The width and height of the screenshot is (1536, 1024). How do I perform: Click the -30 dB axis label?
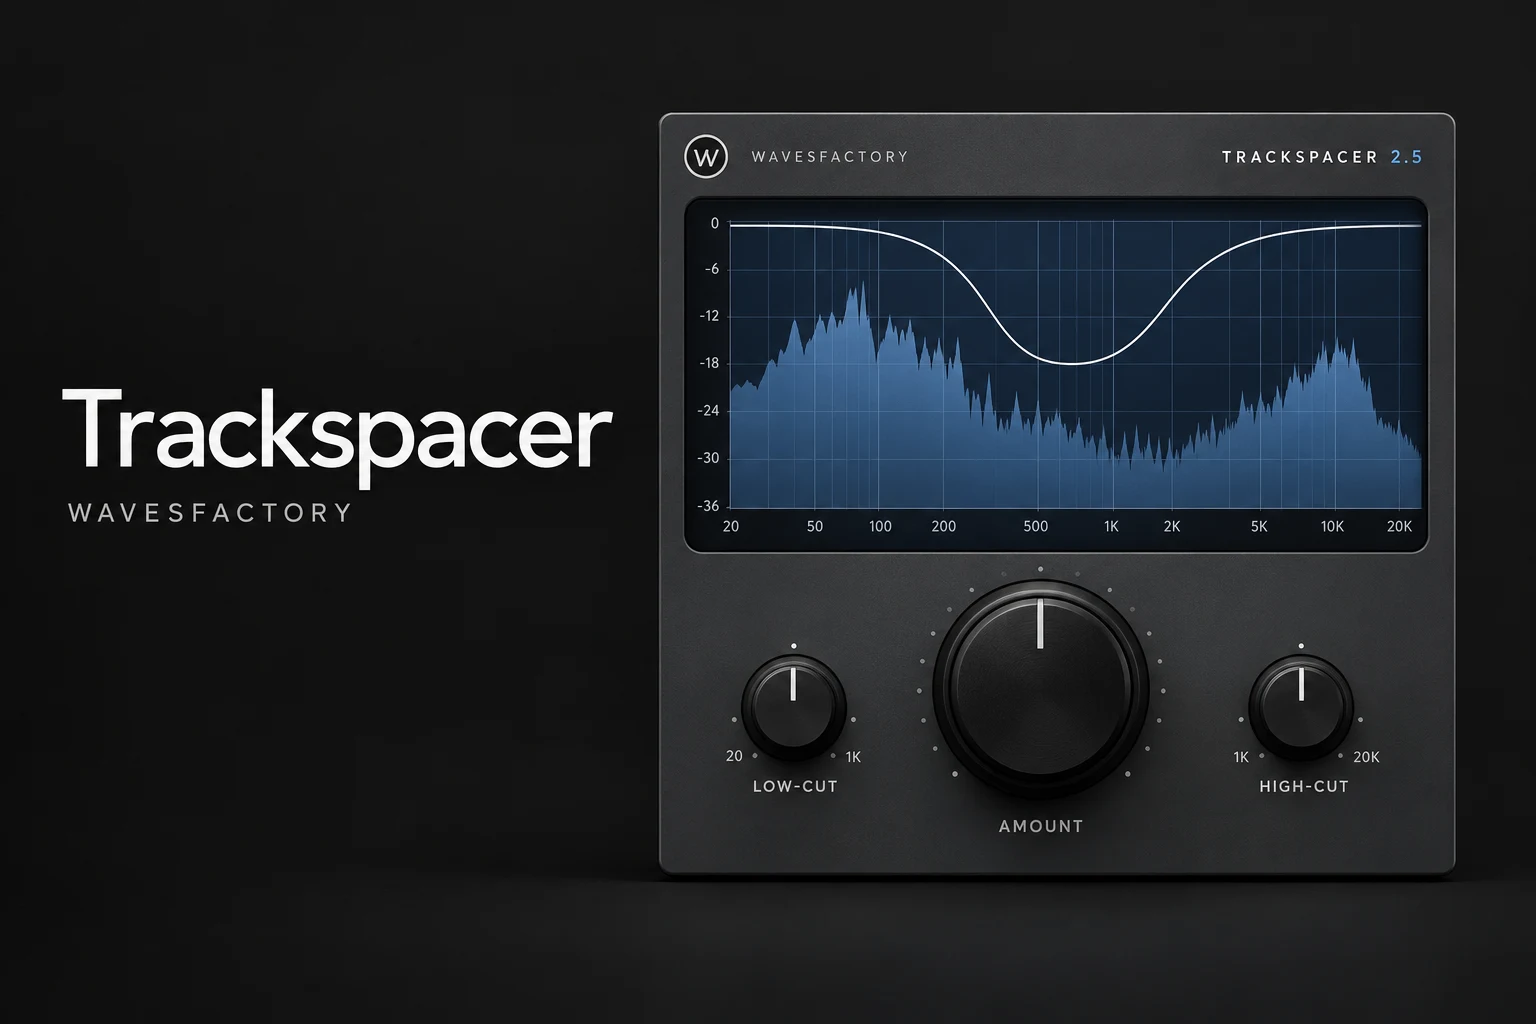point(709,458)
